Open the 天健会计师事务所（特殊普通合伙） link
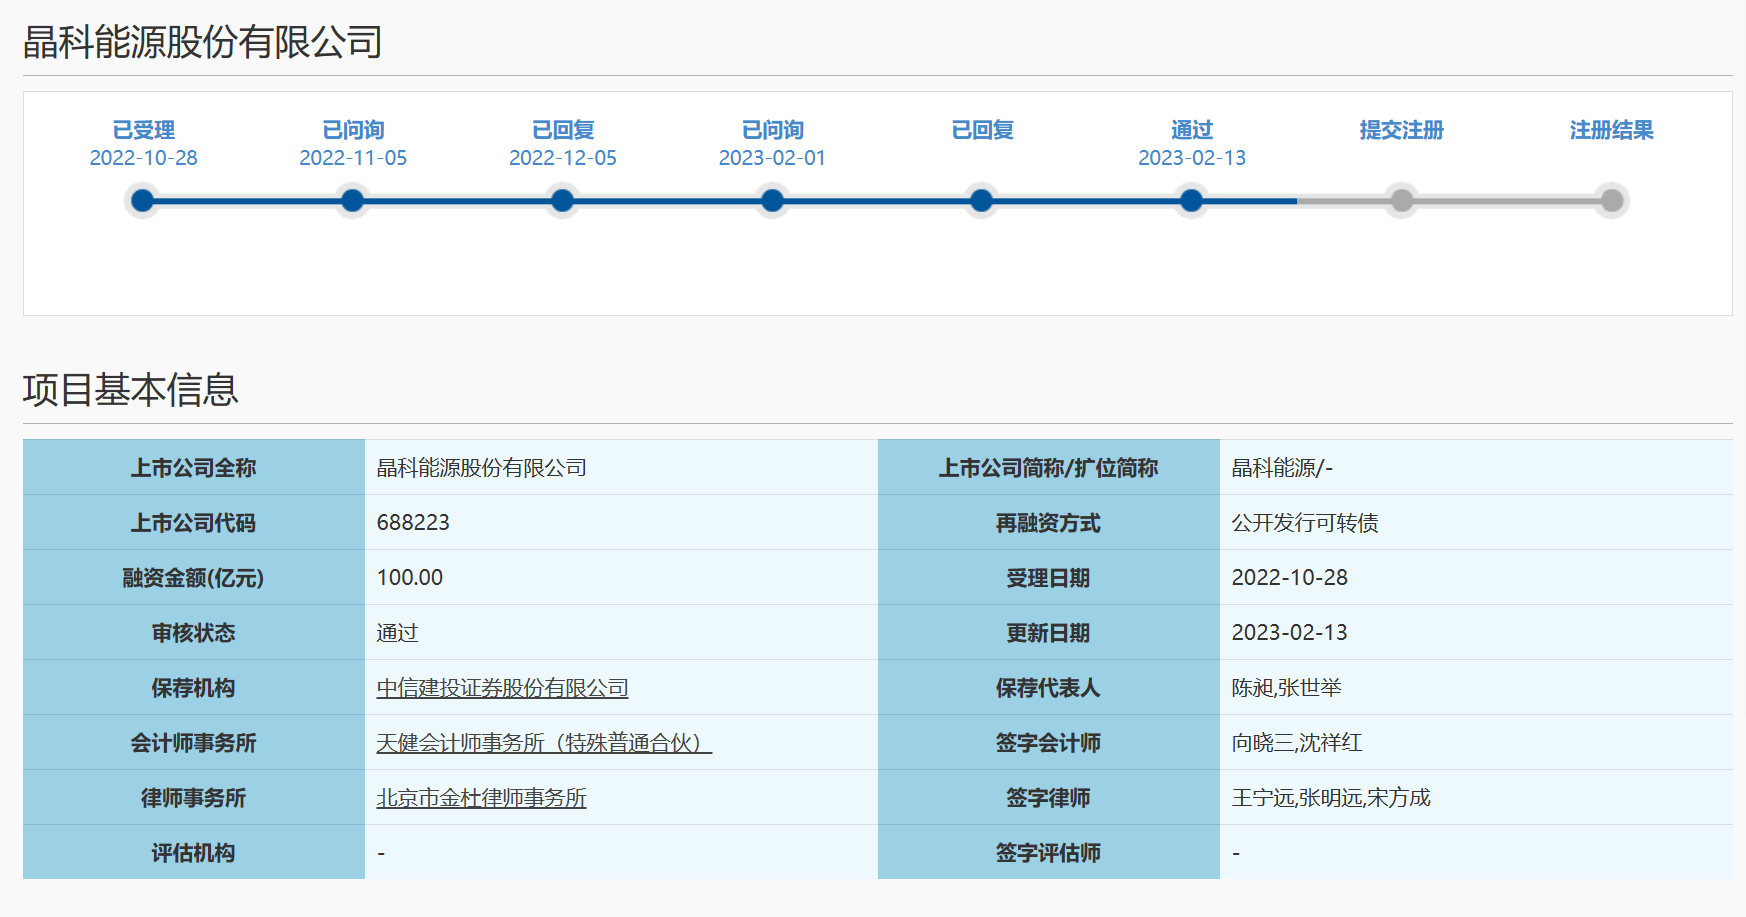 (x=544, y=743)
